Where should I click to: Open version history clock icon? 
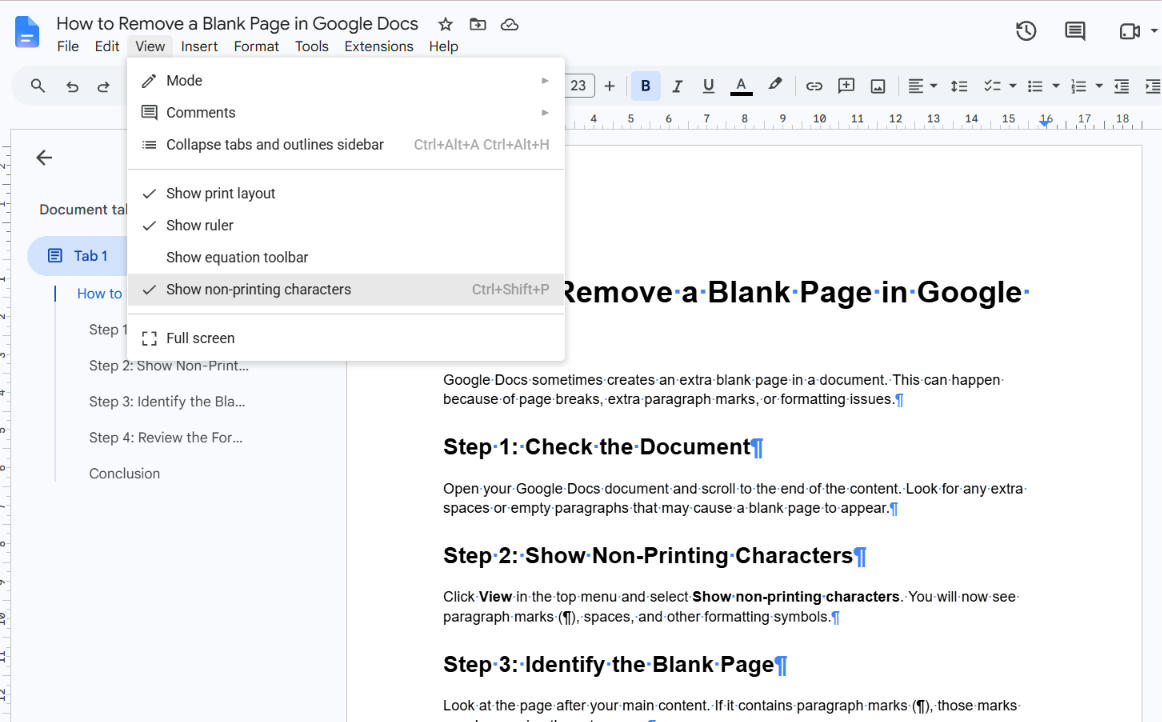tap(1026, 31)
